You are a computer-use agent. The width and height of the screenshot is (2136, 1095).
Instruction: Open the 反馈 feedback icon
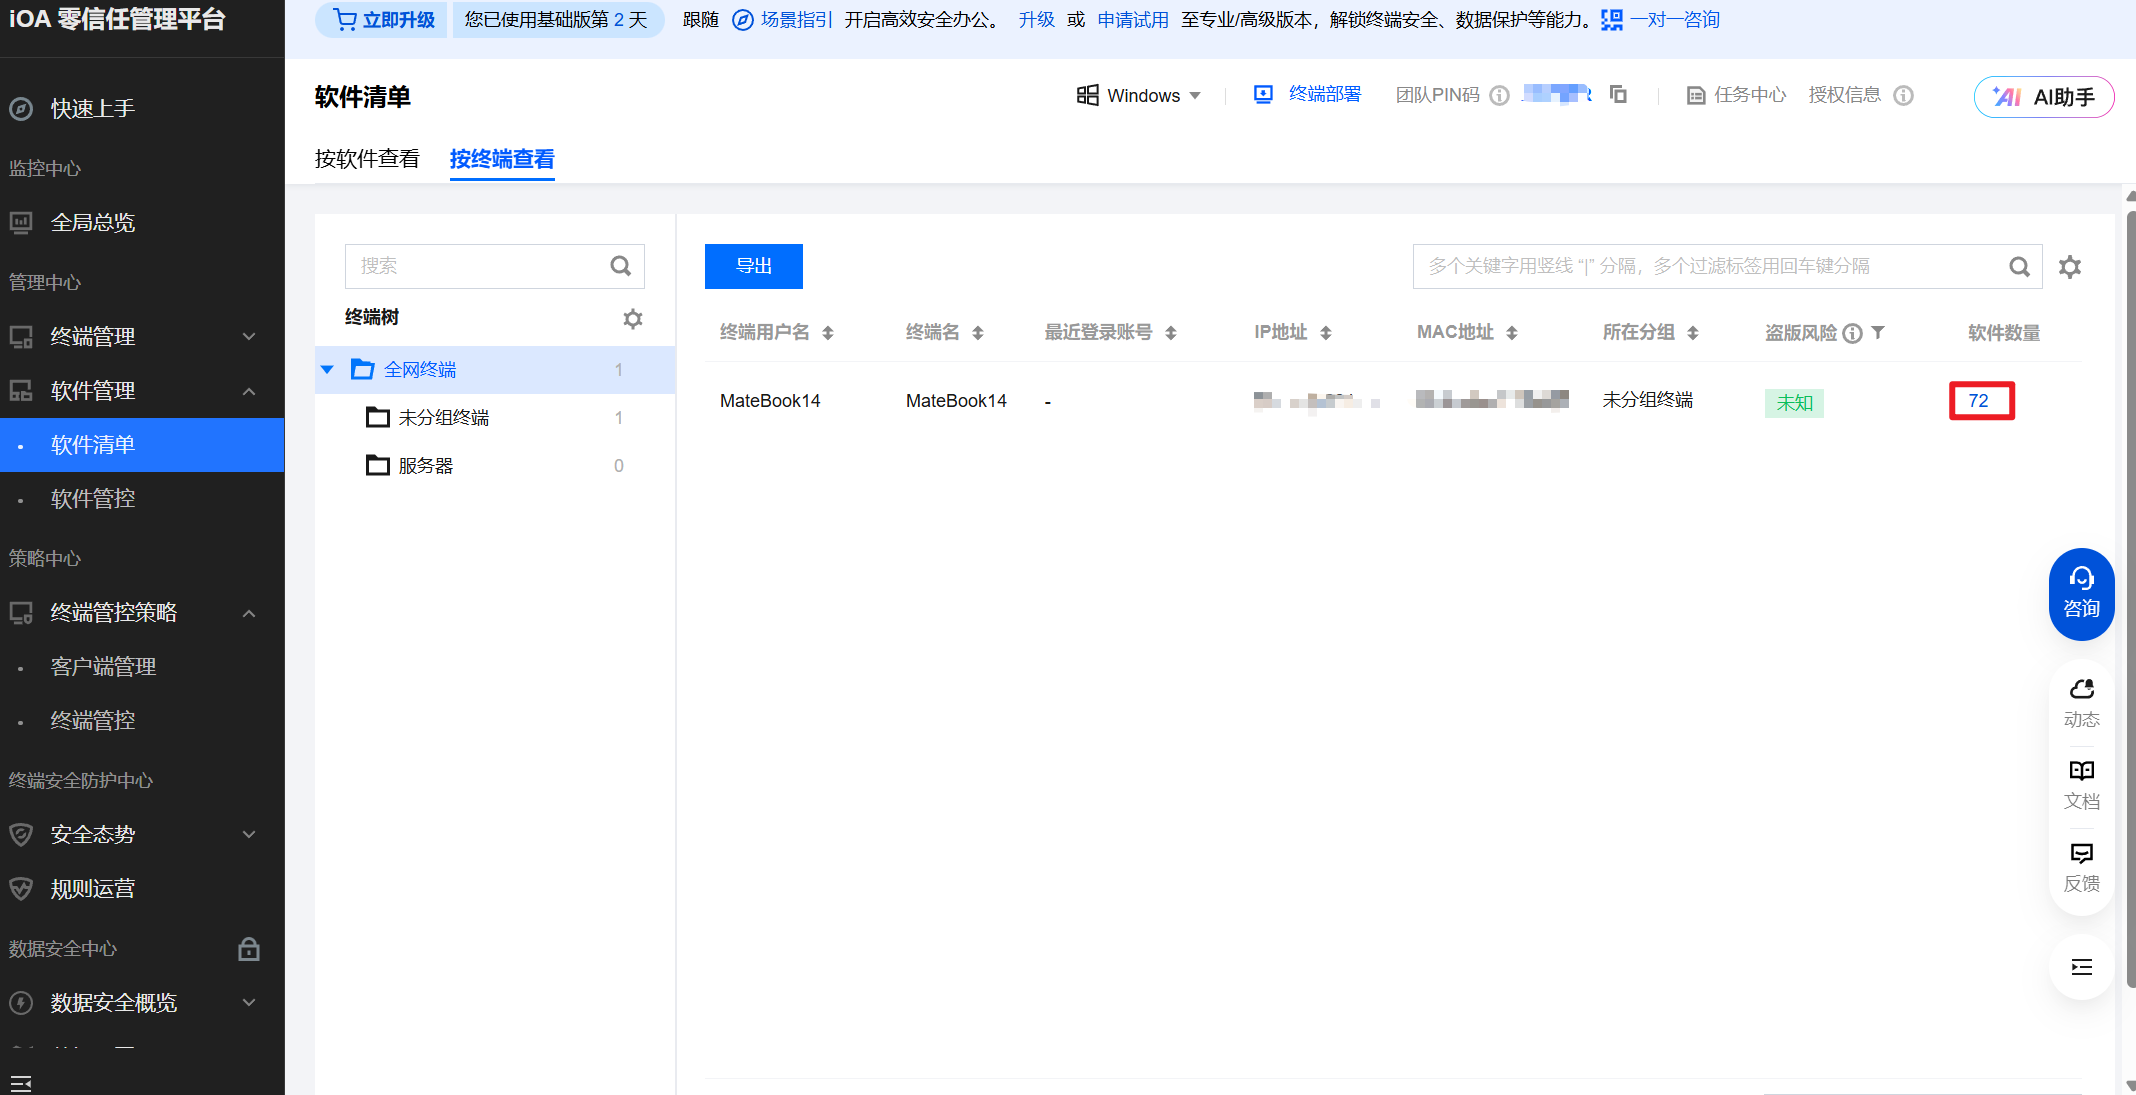point(2081,866)
